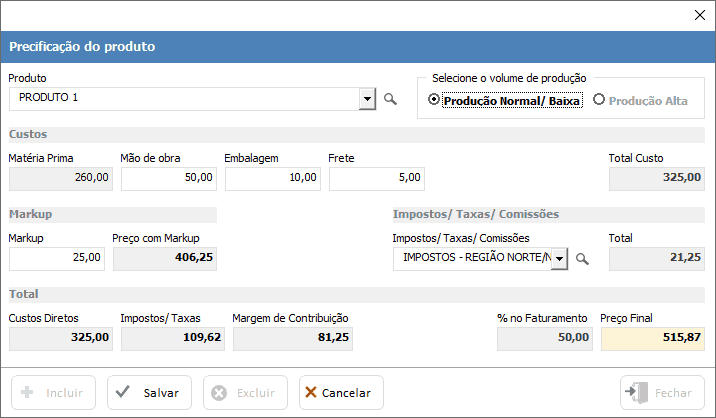Click the Frete value field
The image size is (716, 418).
[x=377, y=179]
